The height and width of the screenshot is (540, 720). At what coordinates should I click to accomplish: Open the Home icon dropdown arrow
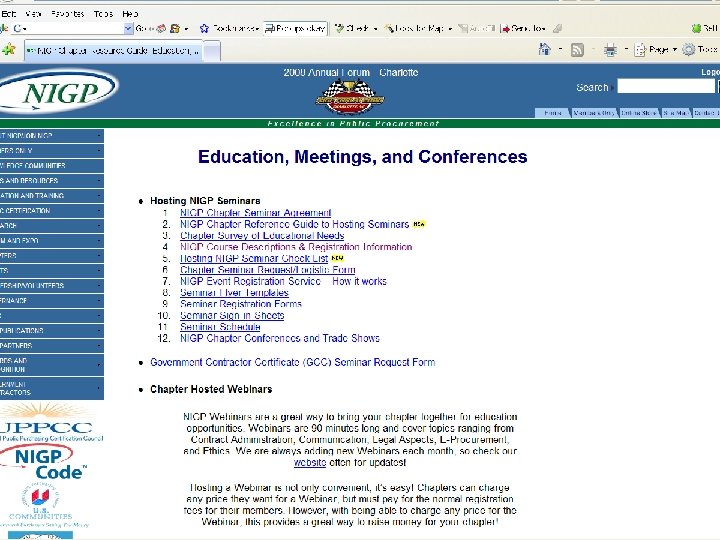(560, 49)
